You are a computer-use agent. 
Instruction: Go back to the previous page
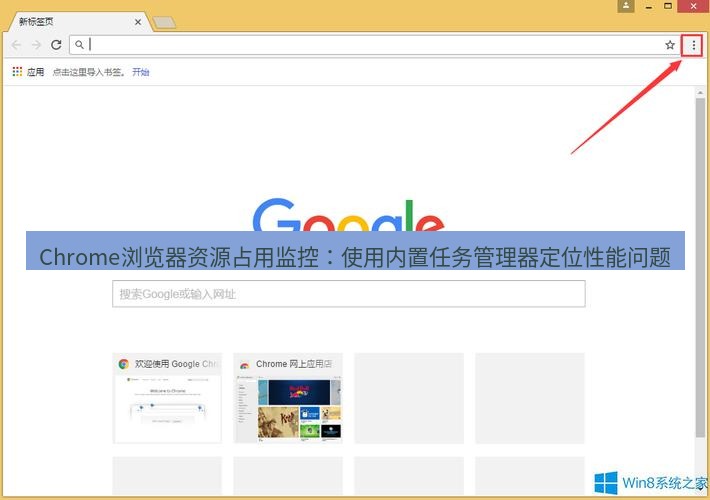[16, 45]
